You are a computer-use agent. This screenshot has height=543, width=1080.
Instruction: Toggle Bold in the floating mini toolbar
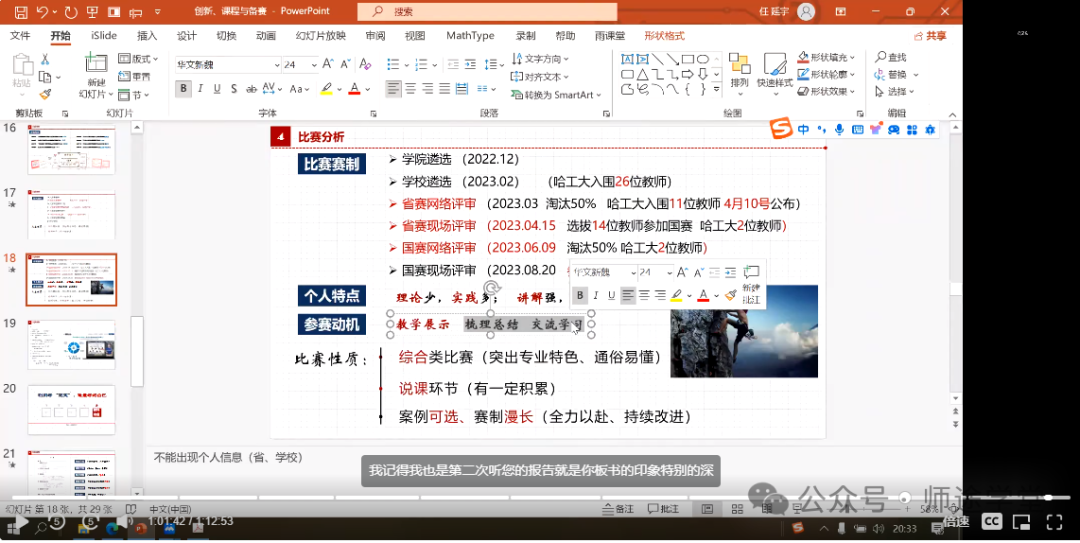(x=580, y=296)
